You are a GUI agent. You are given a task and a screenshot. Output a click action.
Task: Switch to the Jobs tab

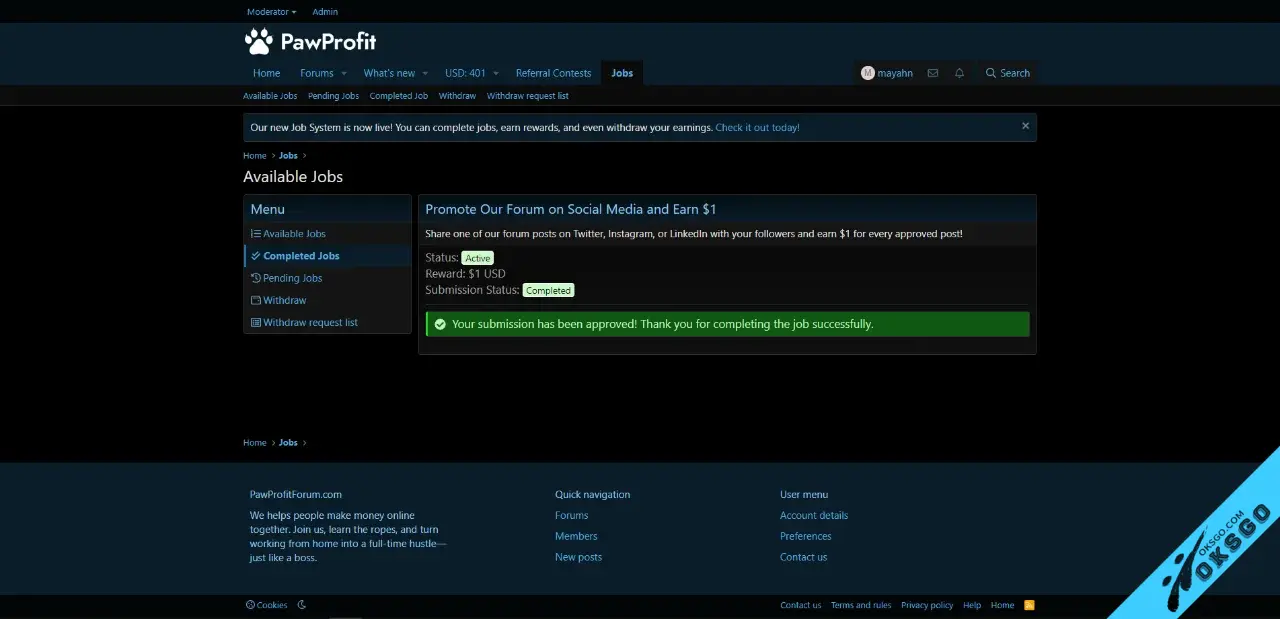pyautogui.click(x=622, y=73)
